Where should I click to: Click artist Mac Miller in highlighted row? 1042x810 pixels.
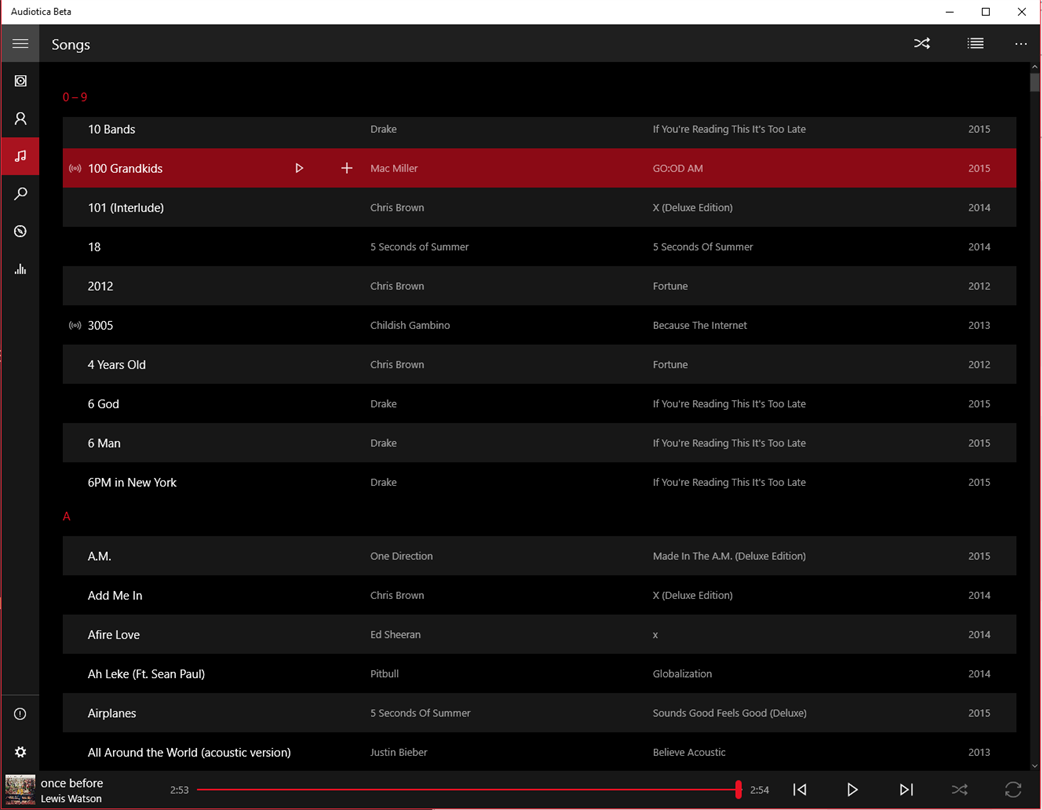[394, 168]
